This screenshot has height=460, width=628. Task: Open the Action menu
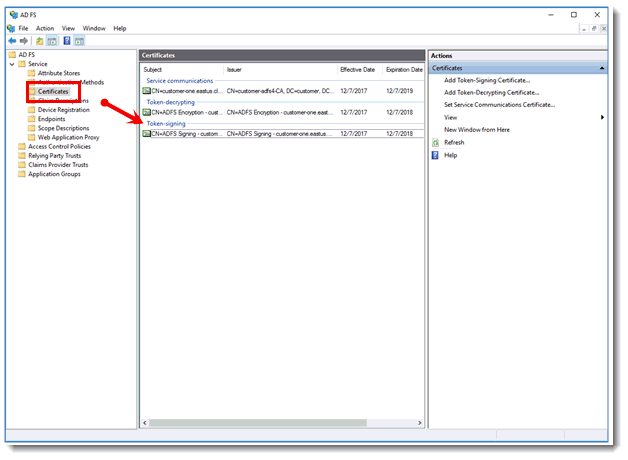[x=45, y=28]
